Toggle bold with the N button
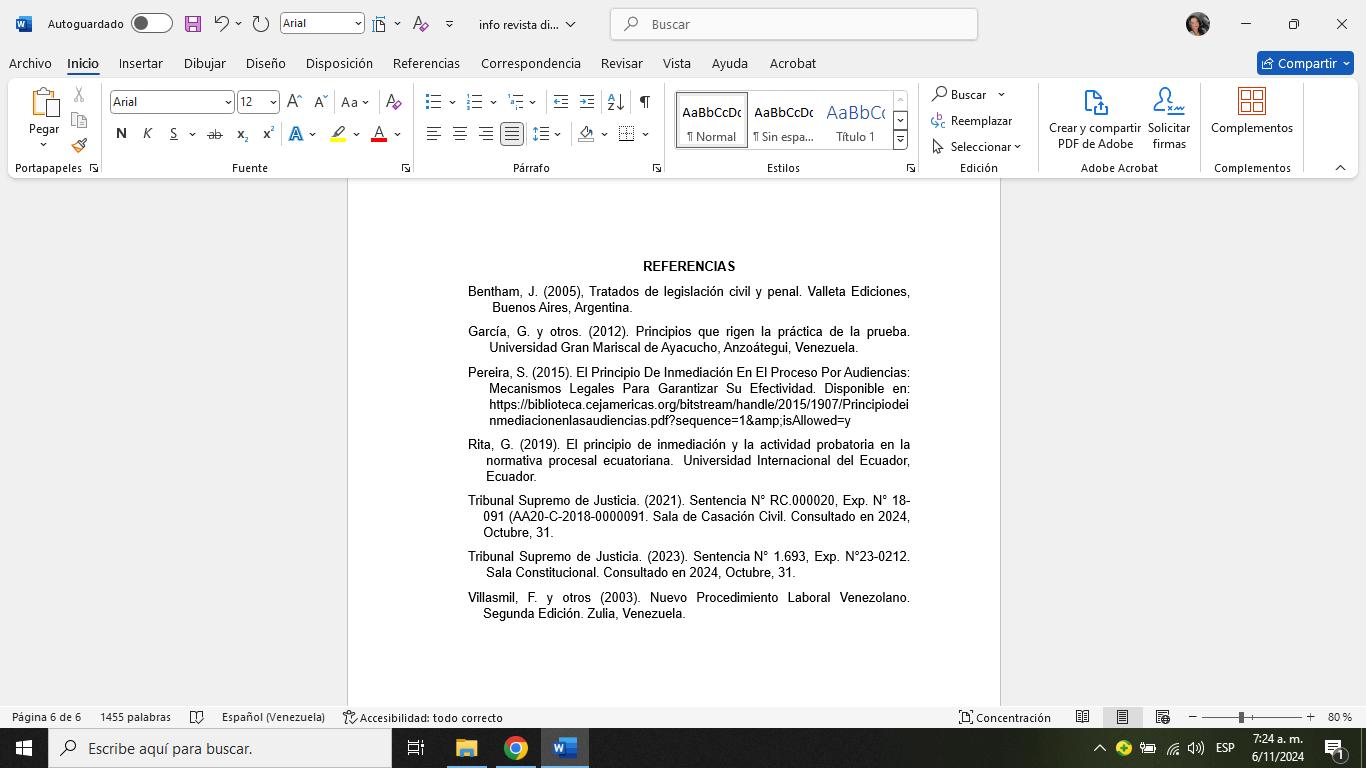The image size is (1366, 768). [121, 134]
